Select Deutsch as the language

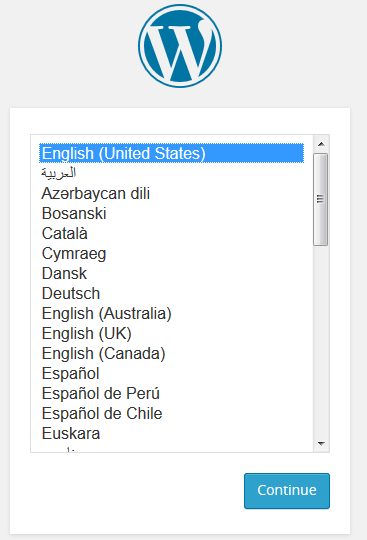171,293
